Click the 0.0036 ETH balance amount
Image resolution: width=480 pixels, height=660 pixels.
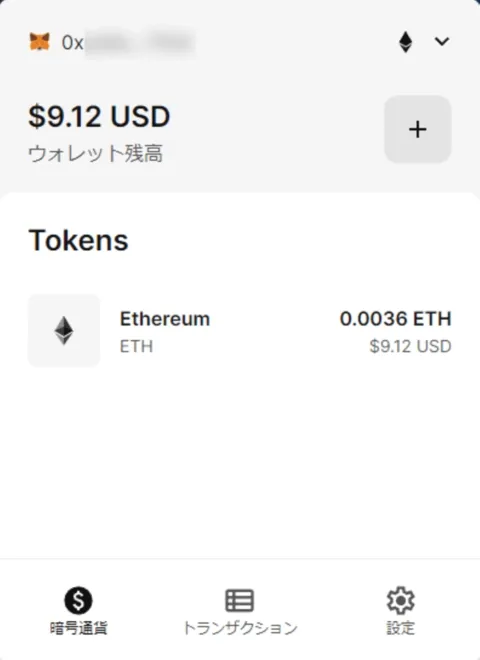395,319
